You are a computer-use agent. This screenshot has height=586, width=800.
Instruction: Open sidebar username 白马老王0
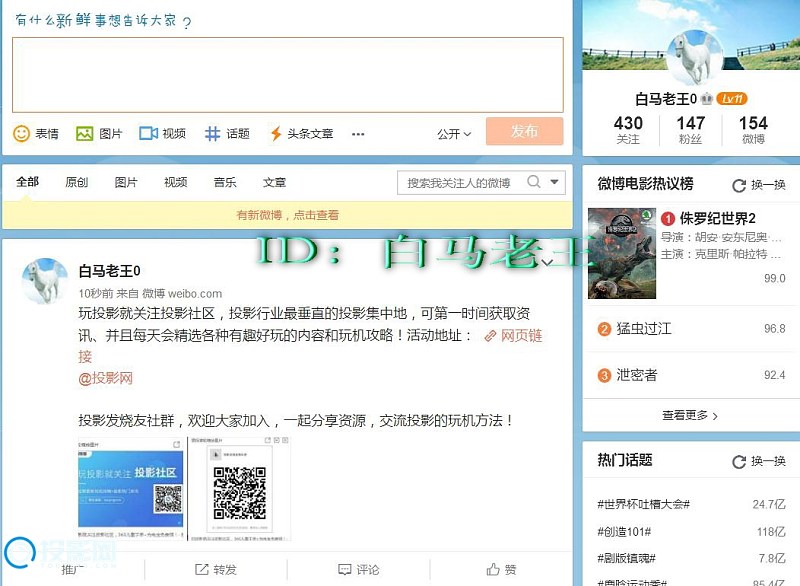click(666, 99)
